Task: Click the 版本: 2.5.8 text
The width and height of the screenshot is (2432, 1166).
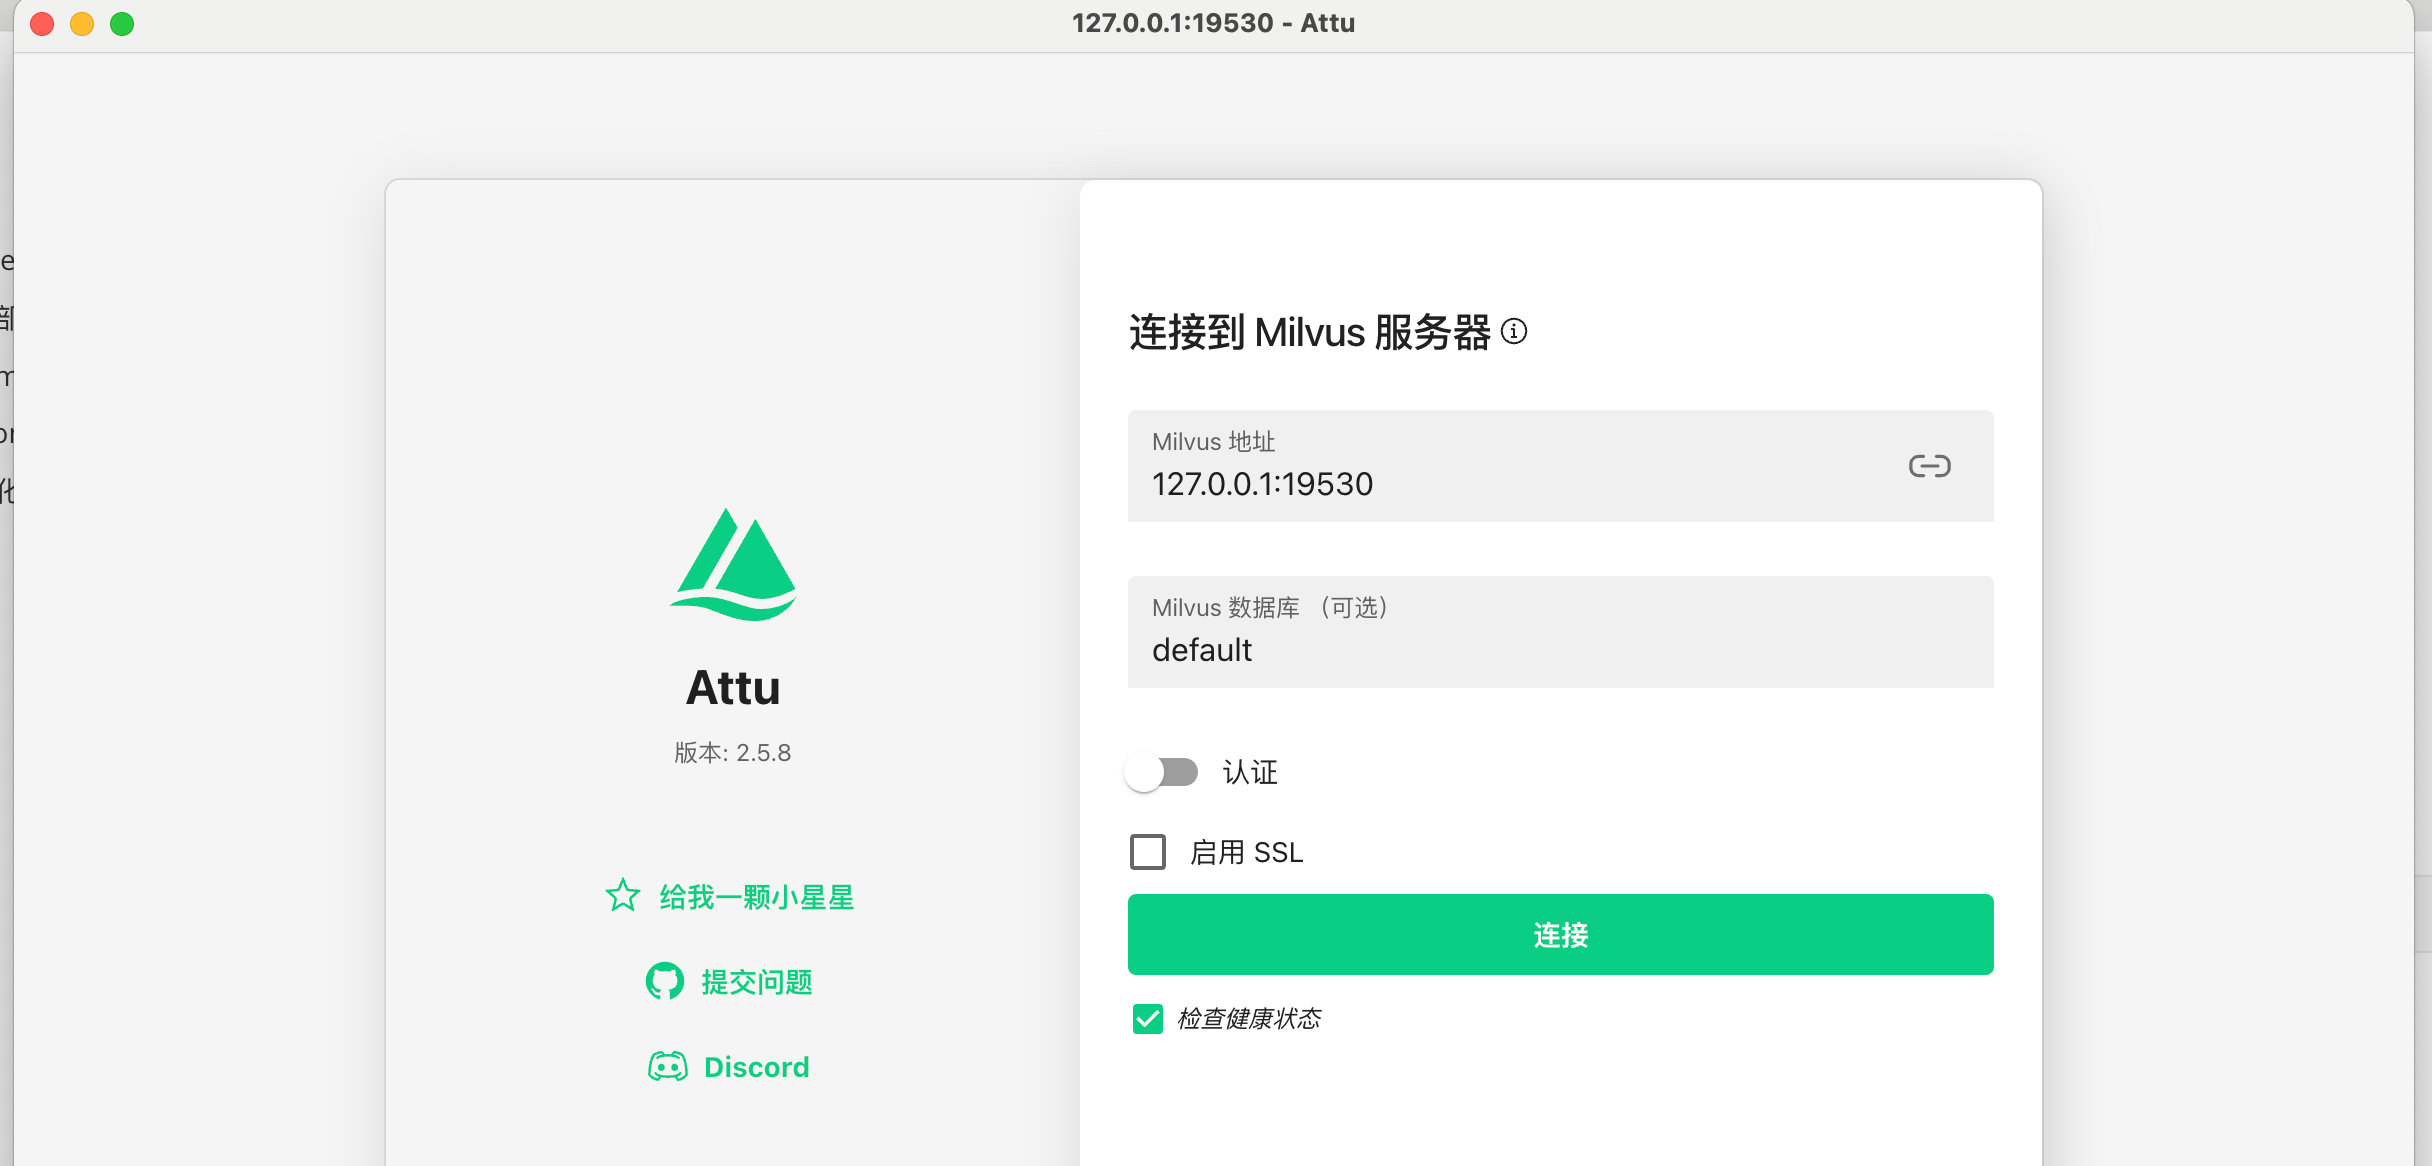Action: tap(733, 753)
